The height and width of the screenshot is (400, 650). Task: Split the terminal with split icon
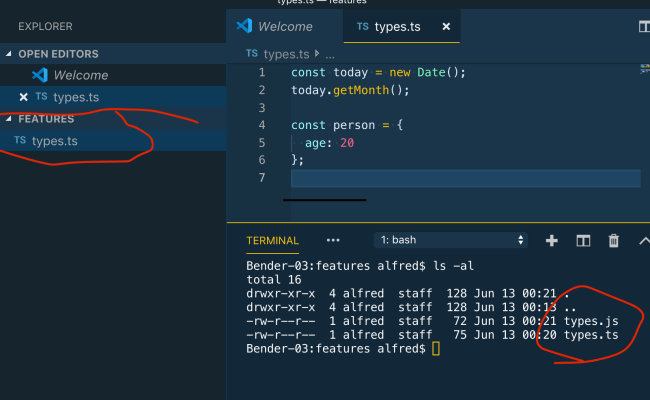coord(583,240)
